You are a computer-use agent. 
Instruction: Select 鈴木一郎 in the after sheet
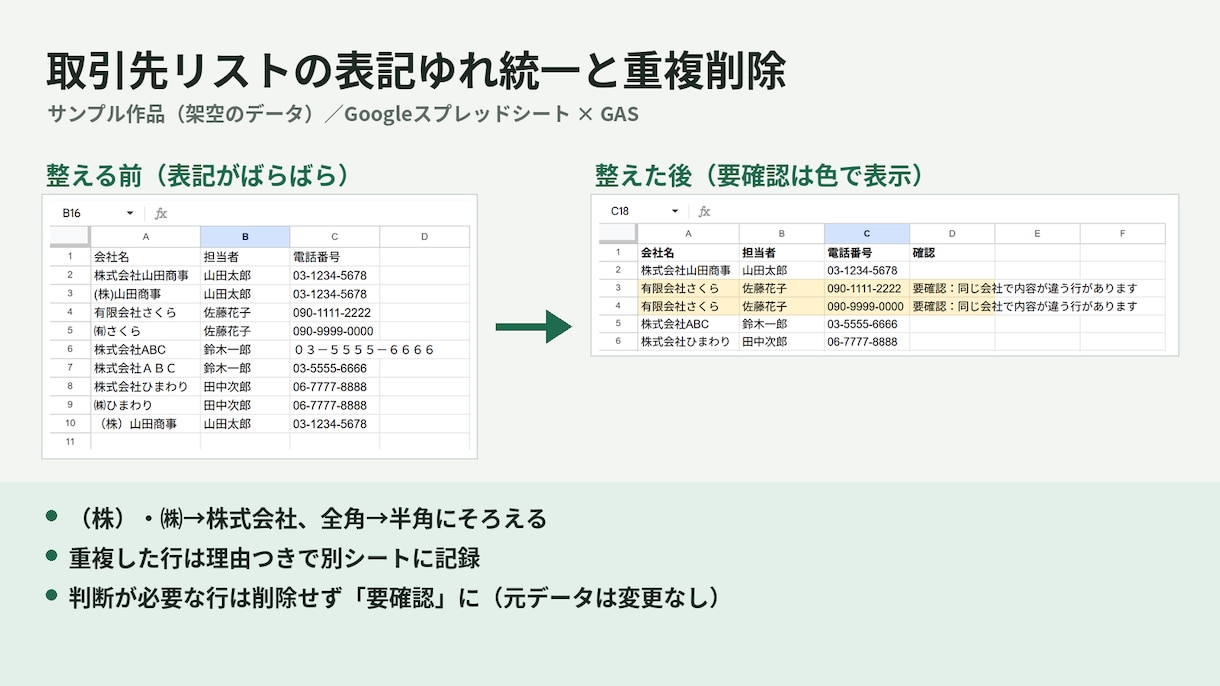(782, 324)
